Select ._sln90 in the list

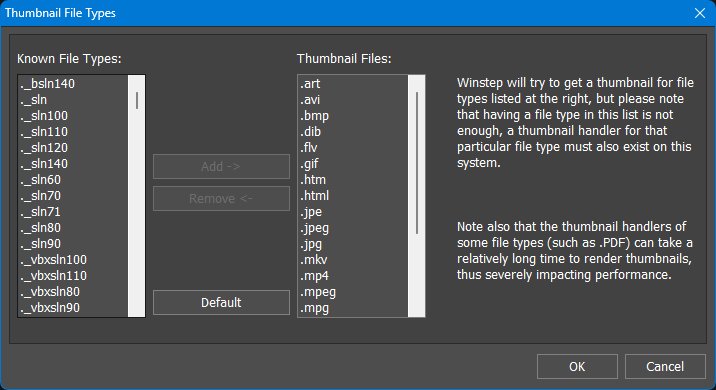click(x=73, y=243)
